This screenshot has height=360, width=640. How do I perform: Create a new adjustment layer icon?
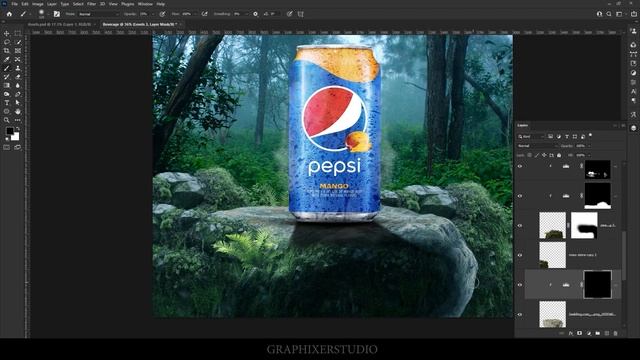click(x=589, y=333)
